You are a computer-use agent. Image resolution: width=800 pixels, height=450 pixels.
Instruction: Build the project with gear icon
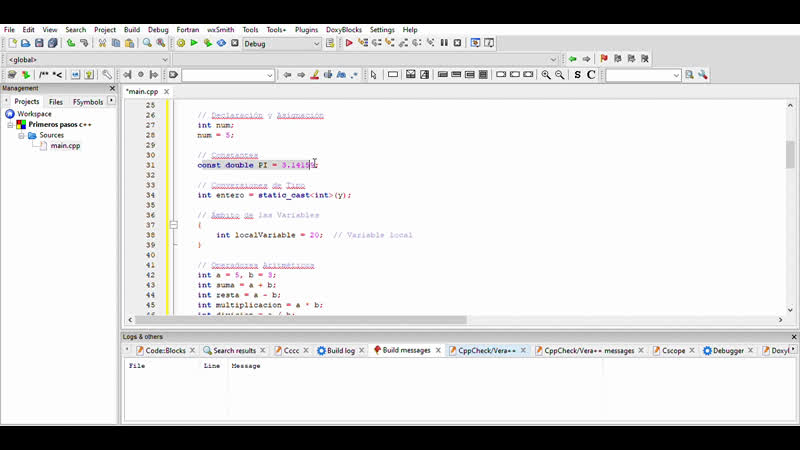click(x=181, y=43)
